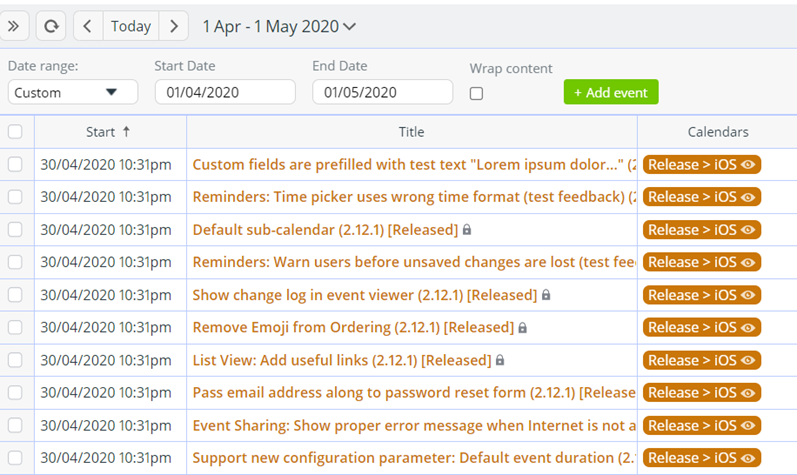The height and width of the screenshot is (475, 797).
Task: Click the ascending sort arrow beside Start
Action: pyautogui.click(x=126, y=132)
